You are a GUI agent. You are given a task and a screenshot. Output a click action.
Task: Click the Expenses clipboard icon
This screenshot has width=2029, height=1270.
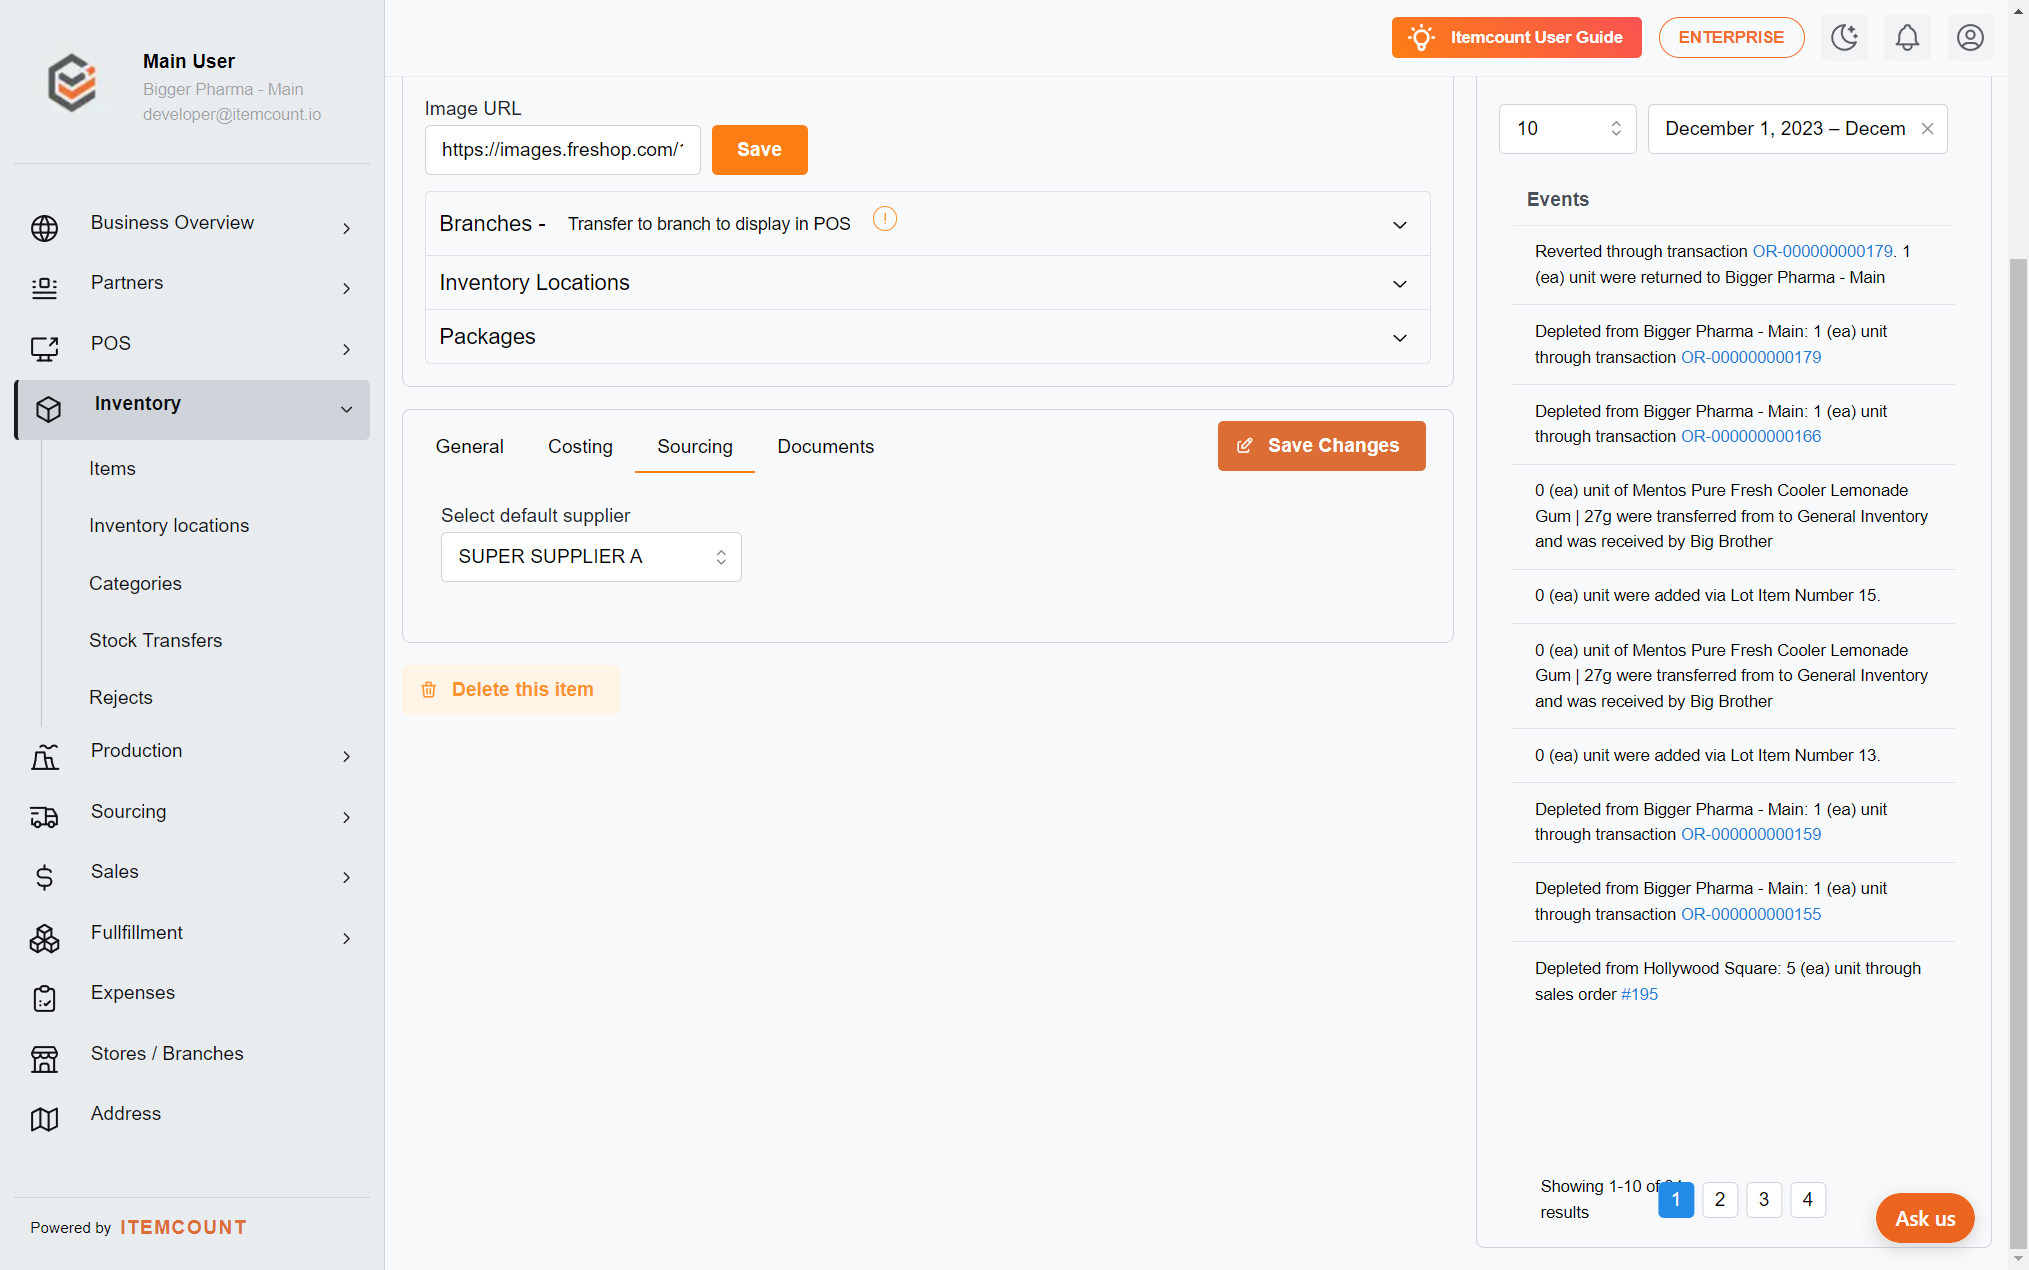tap(44, 998)
